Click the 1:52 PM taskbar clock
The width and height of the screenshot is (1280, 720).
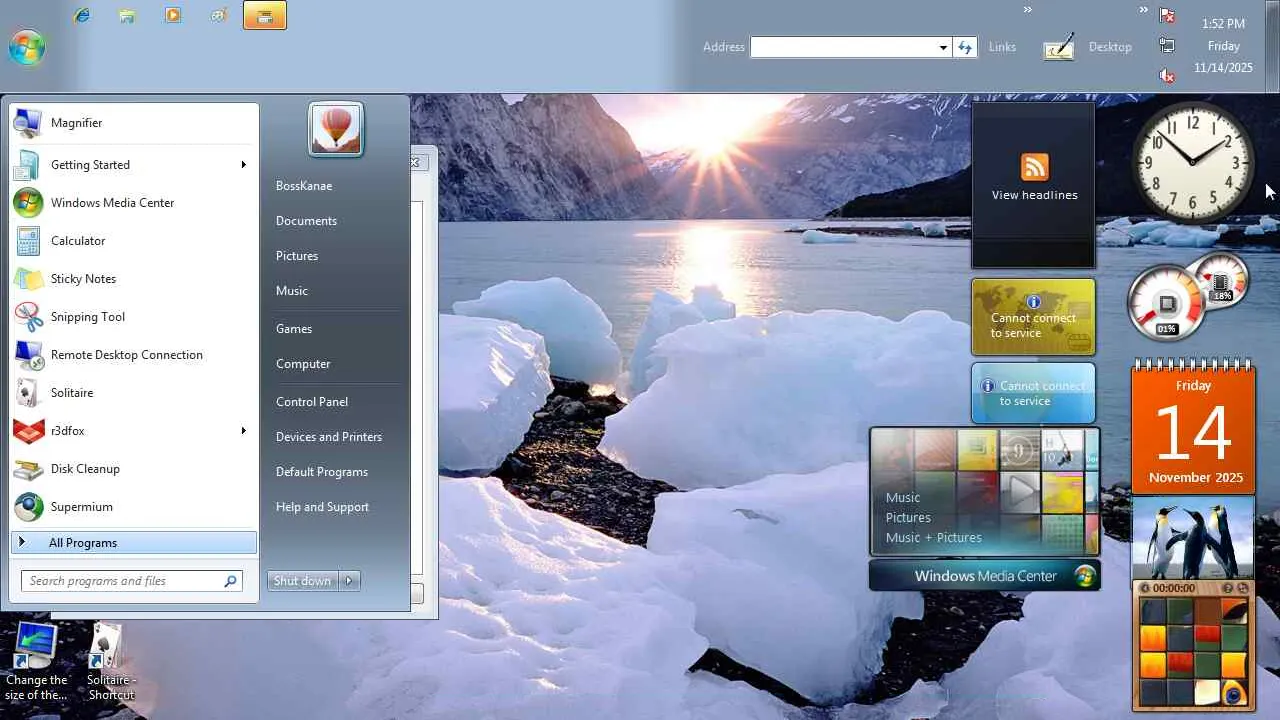coord(1223,23)
